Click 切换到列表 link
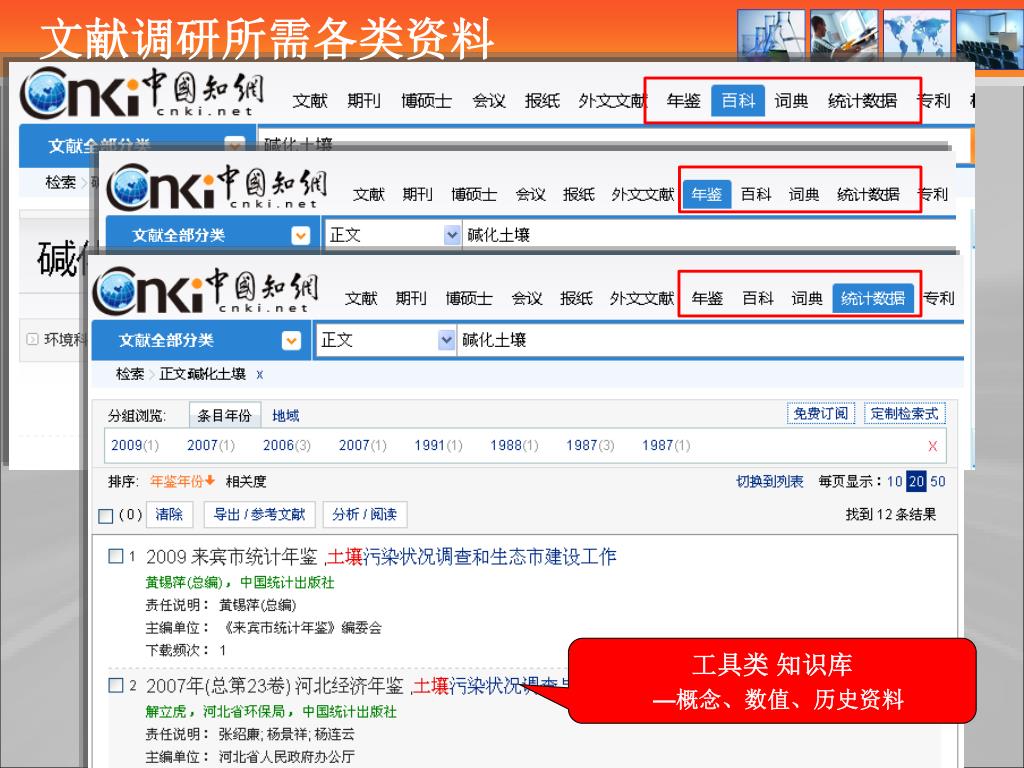The width and height of the screenshot is (1024, 768). coord(769,482)
